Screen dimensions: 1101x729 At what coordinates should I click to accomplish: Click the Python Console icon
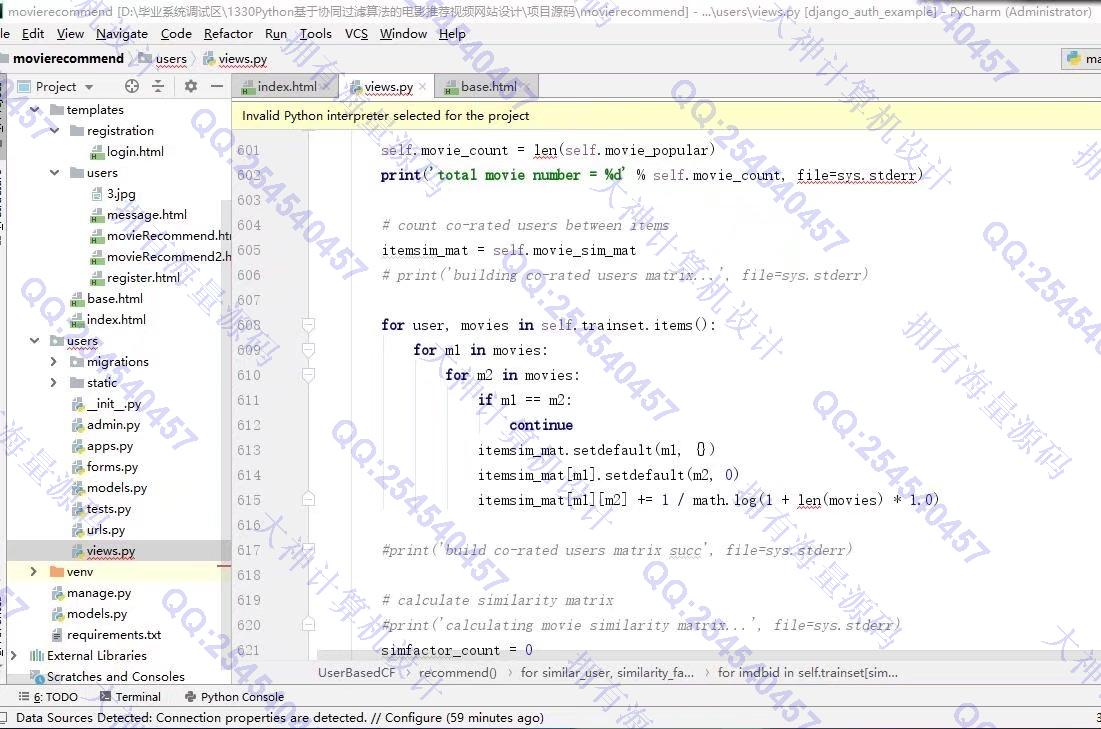coord(190,697)
